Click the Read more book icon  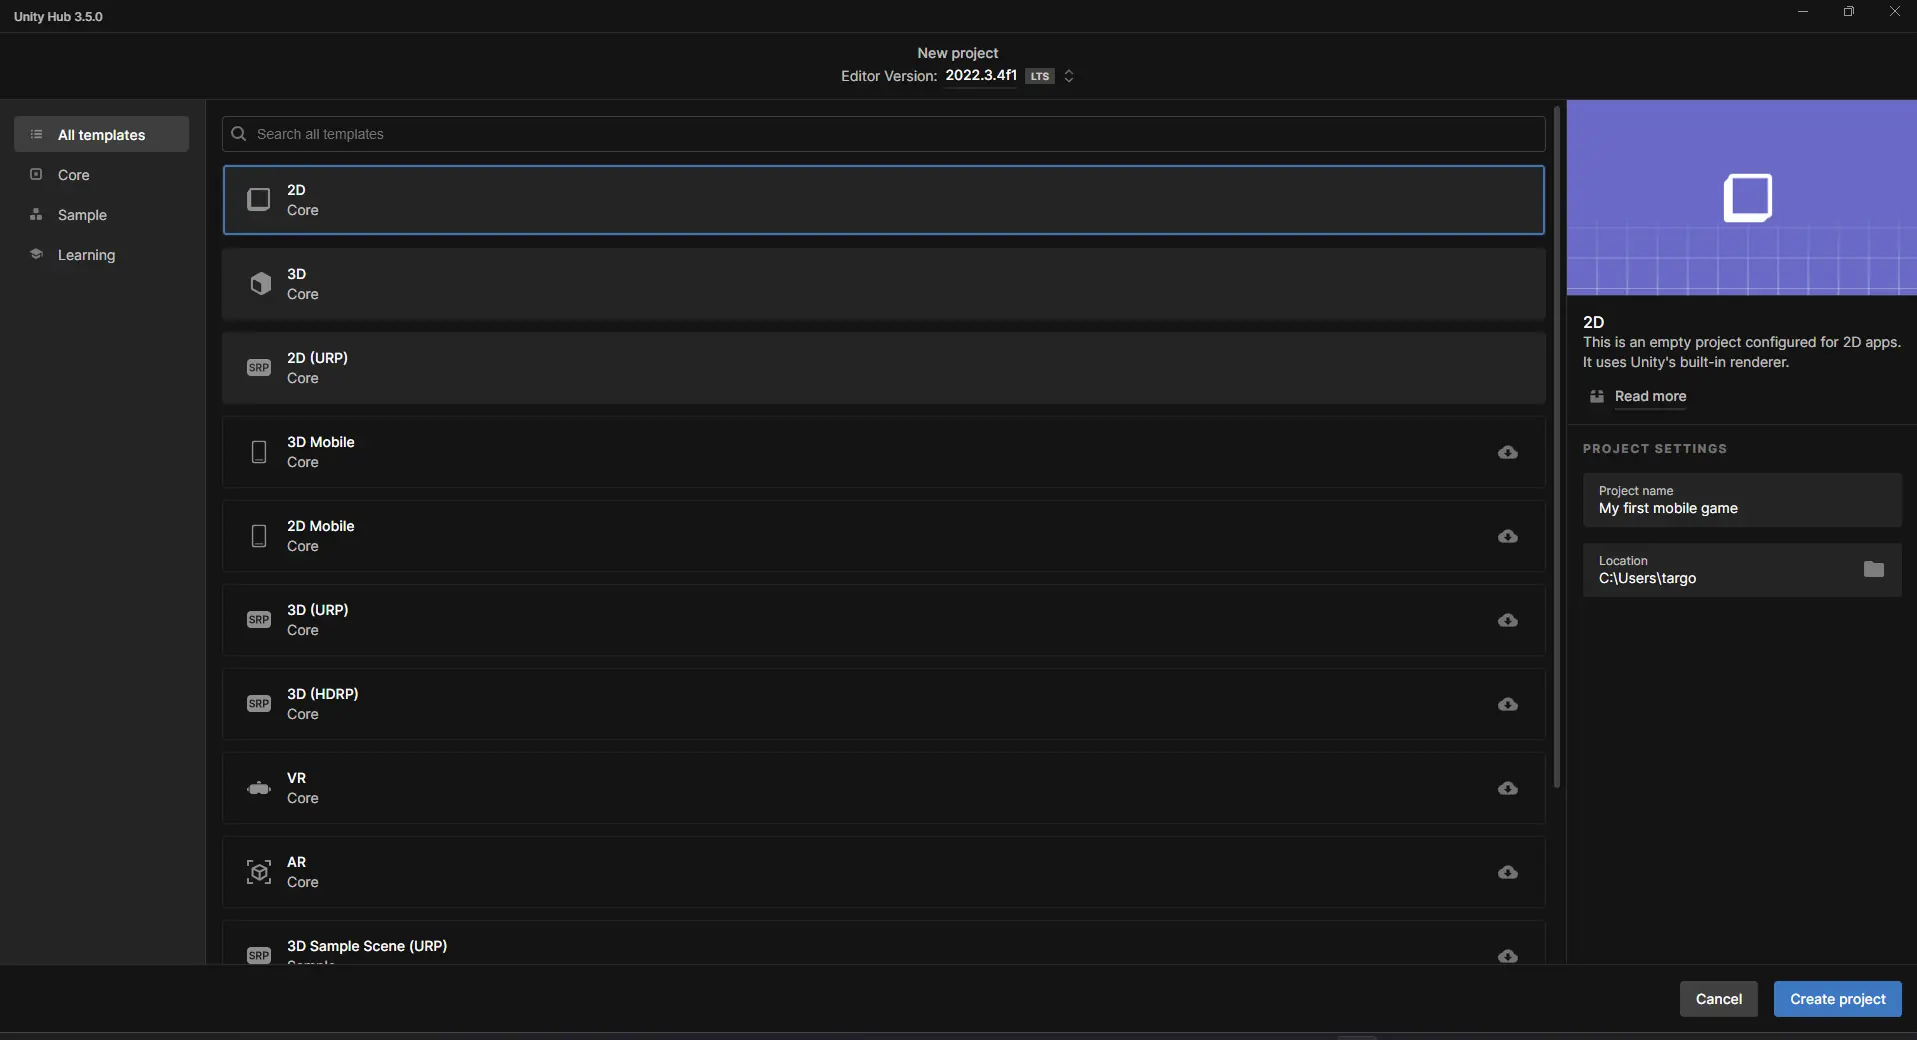(1597, 397)
